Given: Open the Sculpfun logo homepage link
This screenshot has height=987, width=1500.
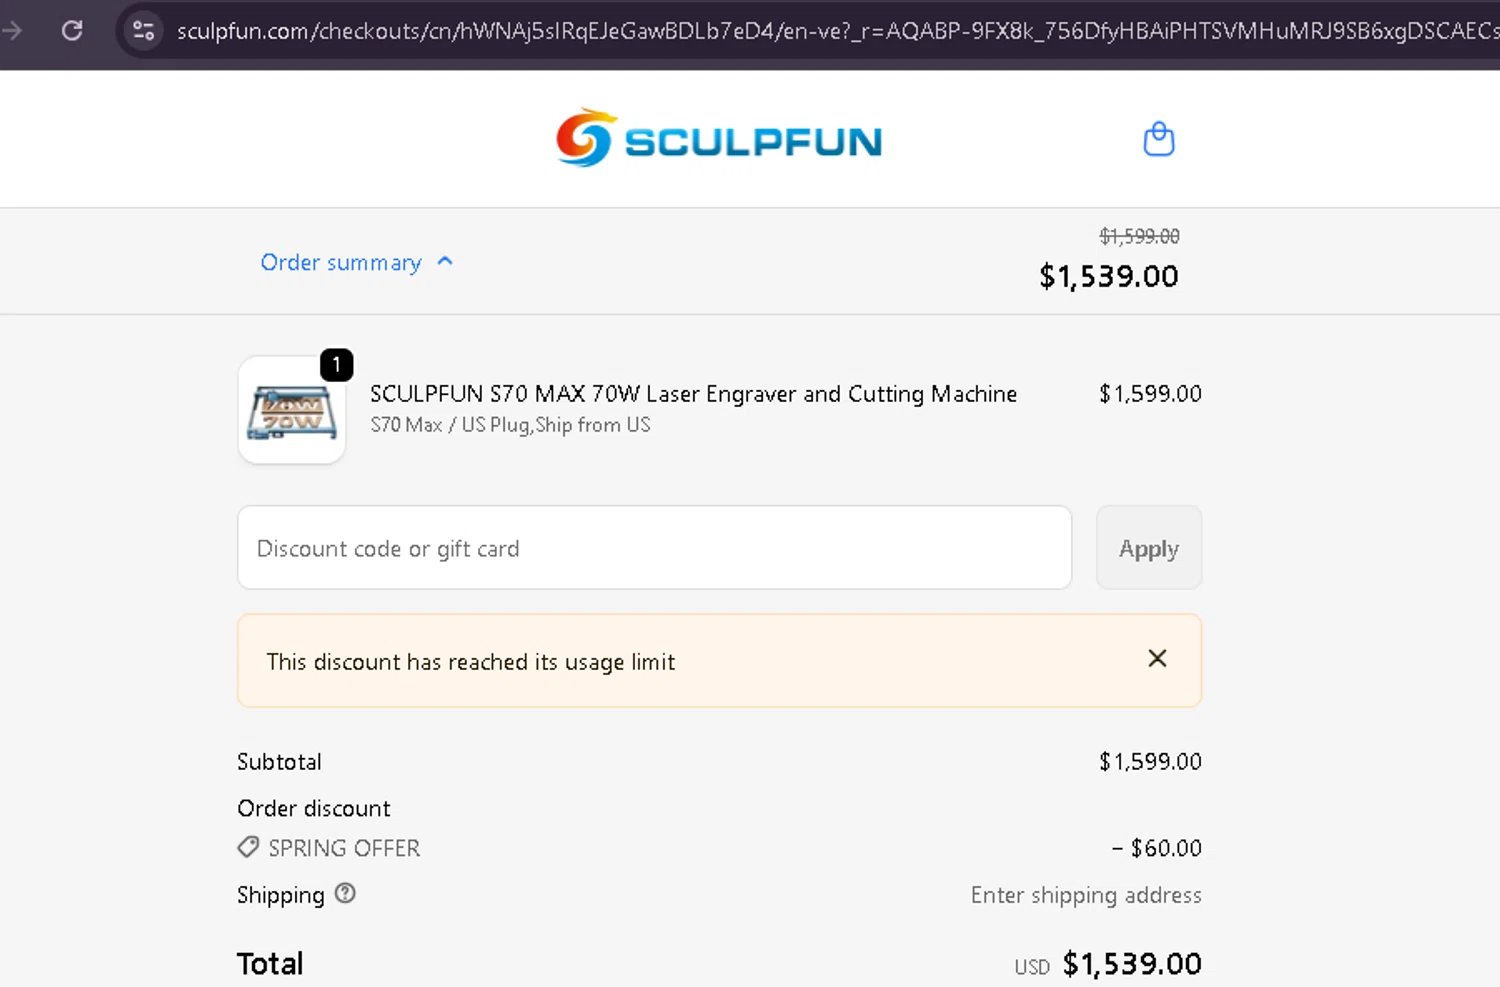Looking at the screenshot, I should pyautogui.click(x=719, y=139).
